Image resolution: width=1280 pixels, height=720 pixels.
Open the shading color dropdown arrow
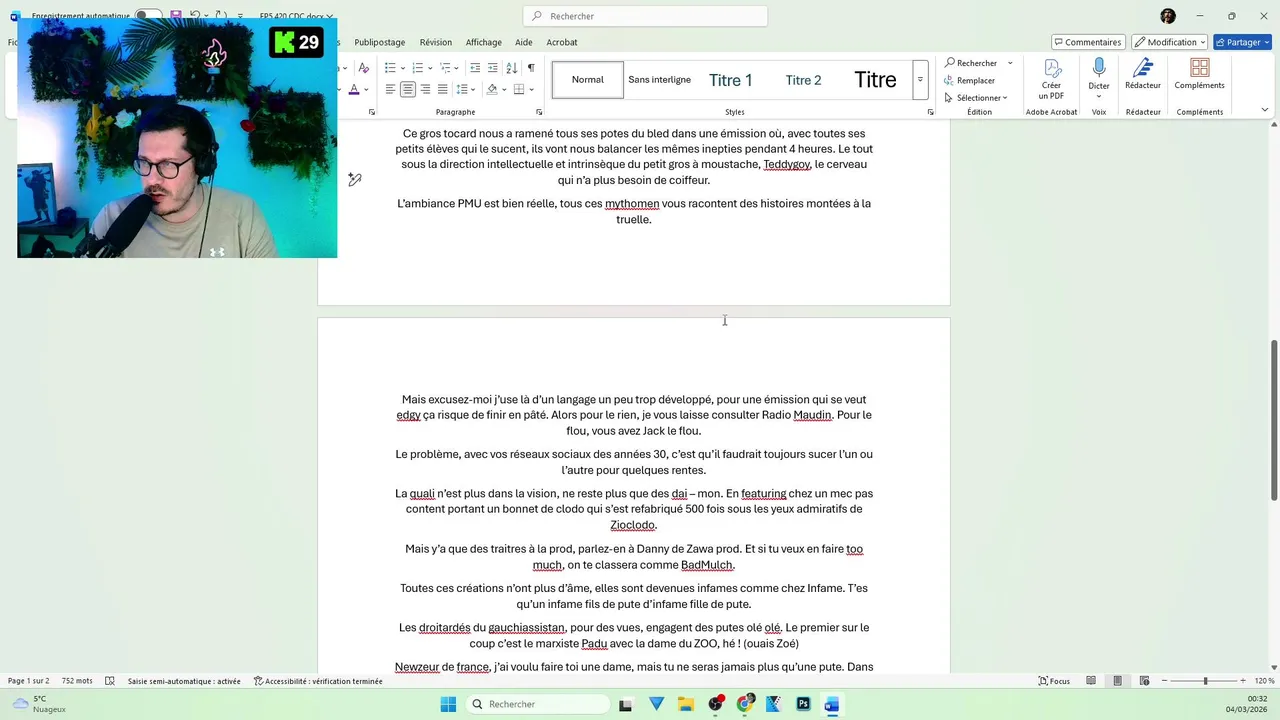[x=503, y=89]
